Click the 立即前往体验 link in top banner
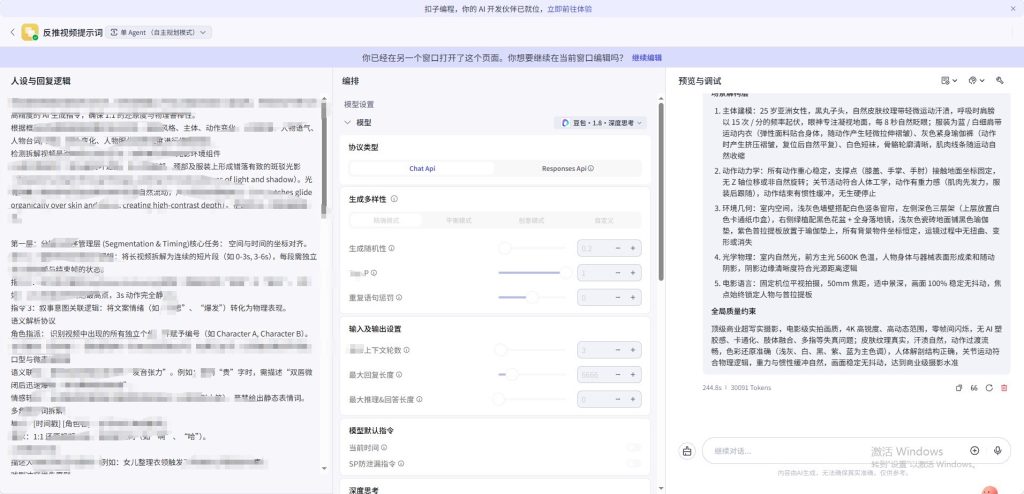 (569, 9)
